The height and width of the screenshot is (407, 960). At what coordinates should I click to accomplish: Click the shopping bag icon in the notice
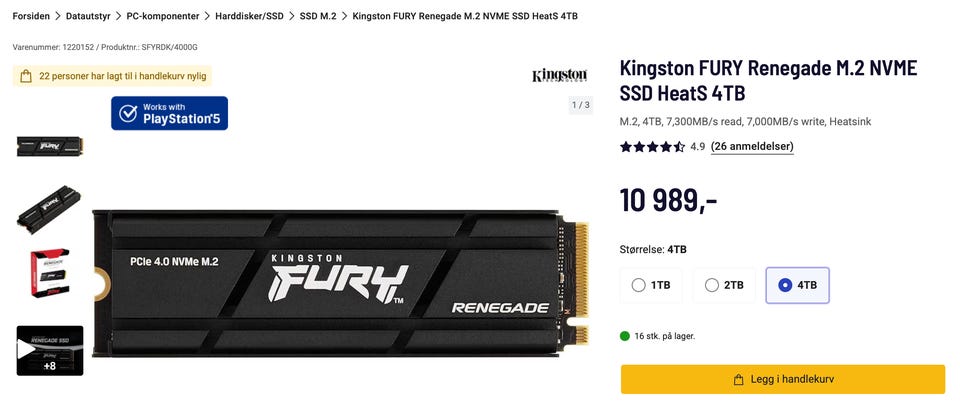point(26,77)
